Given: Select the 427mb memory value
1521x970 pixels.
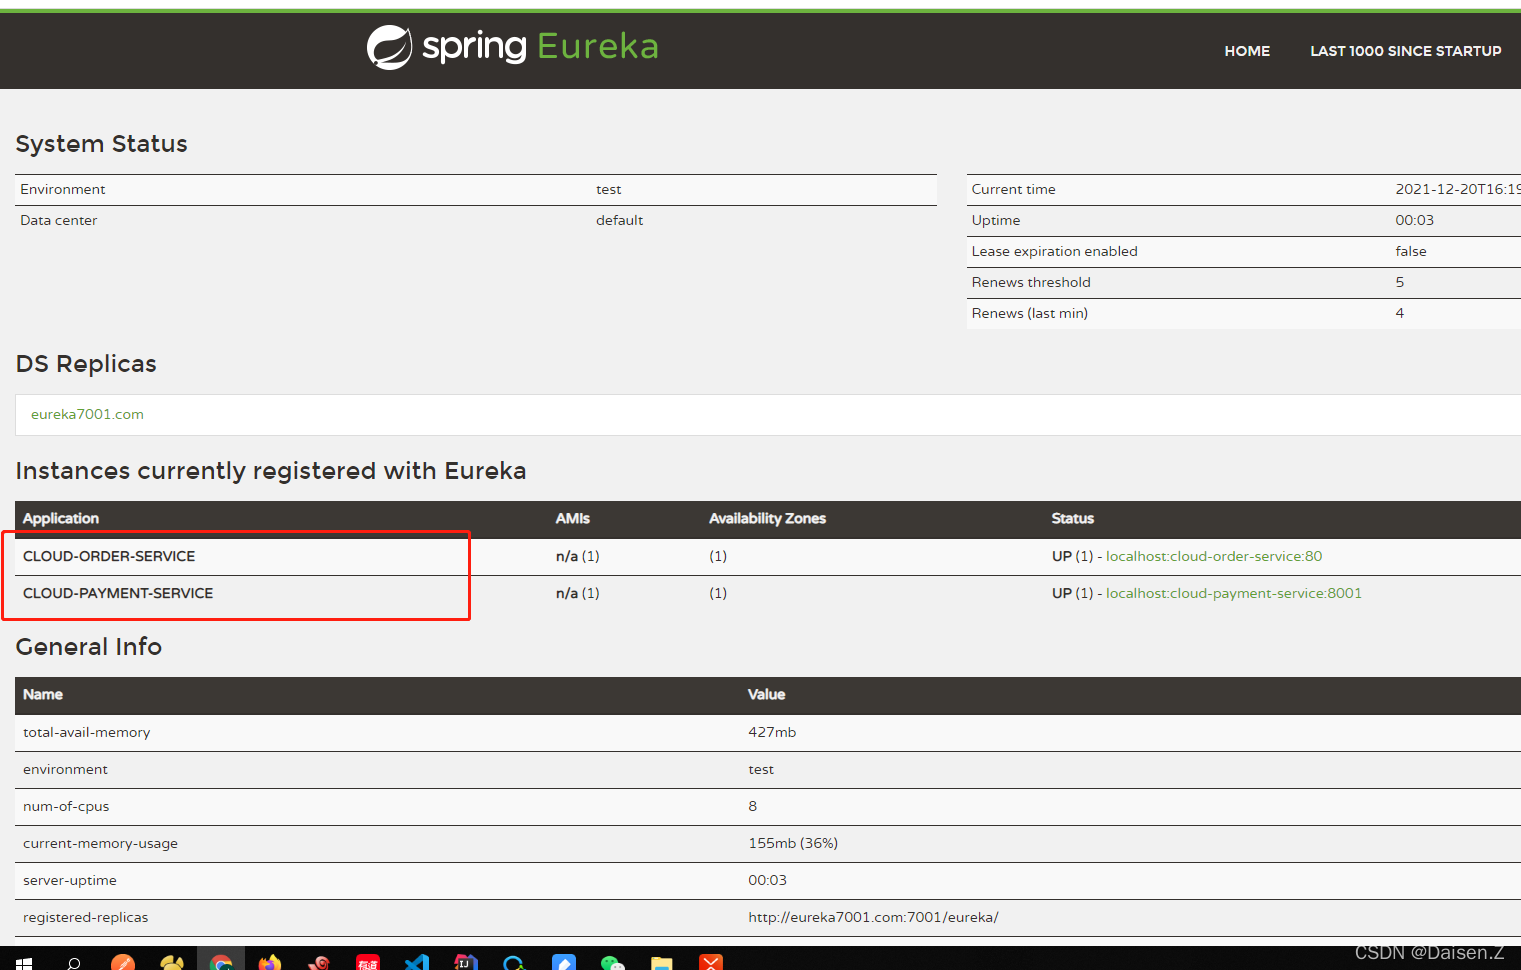Looking at the screenshot, I should coord(772,732).
